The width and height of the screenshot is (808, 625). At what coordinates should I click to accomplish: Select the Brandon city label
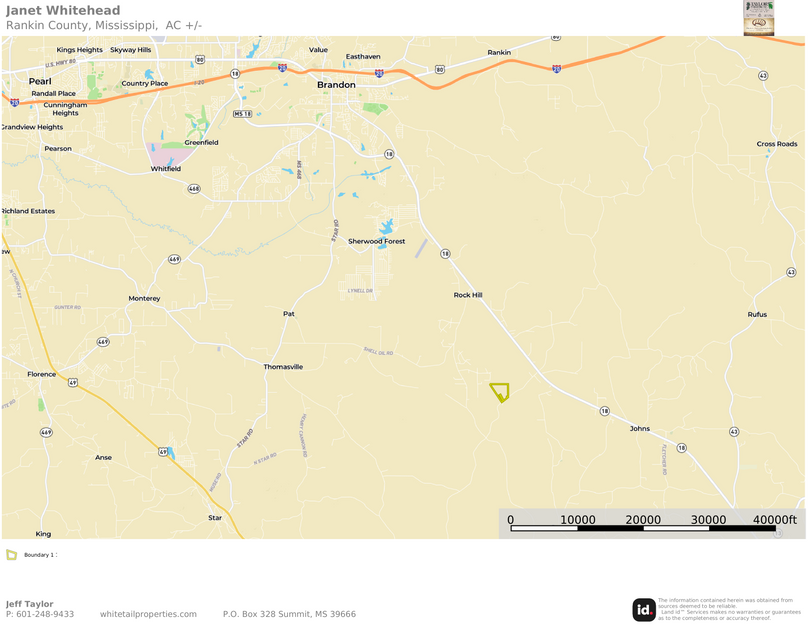tap(336, 85)
